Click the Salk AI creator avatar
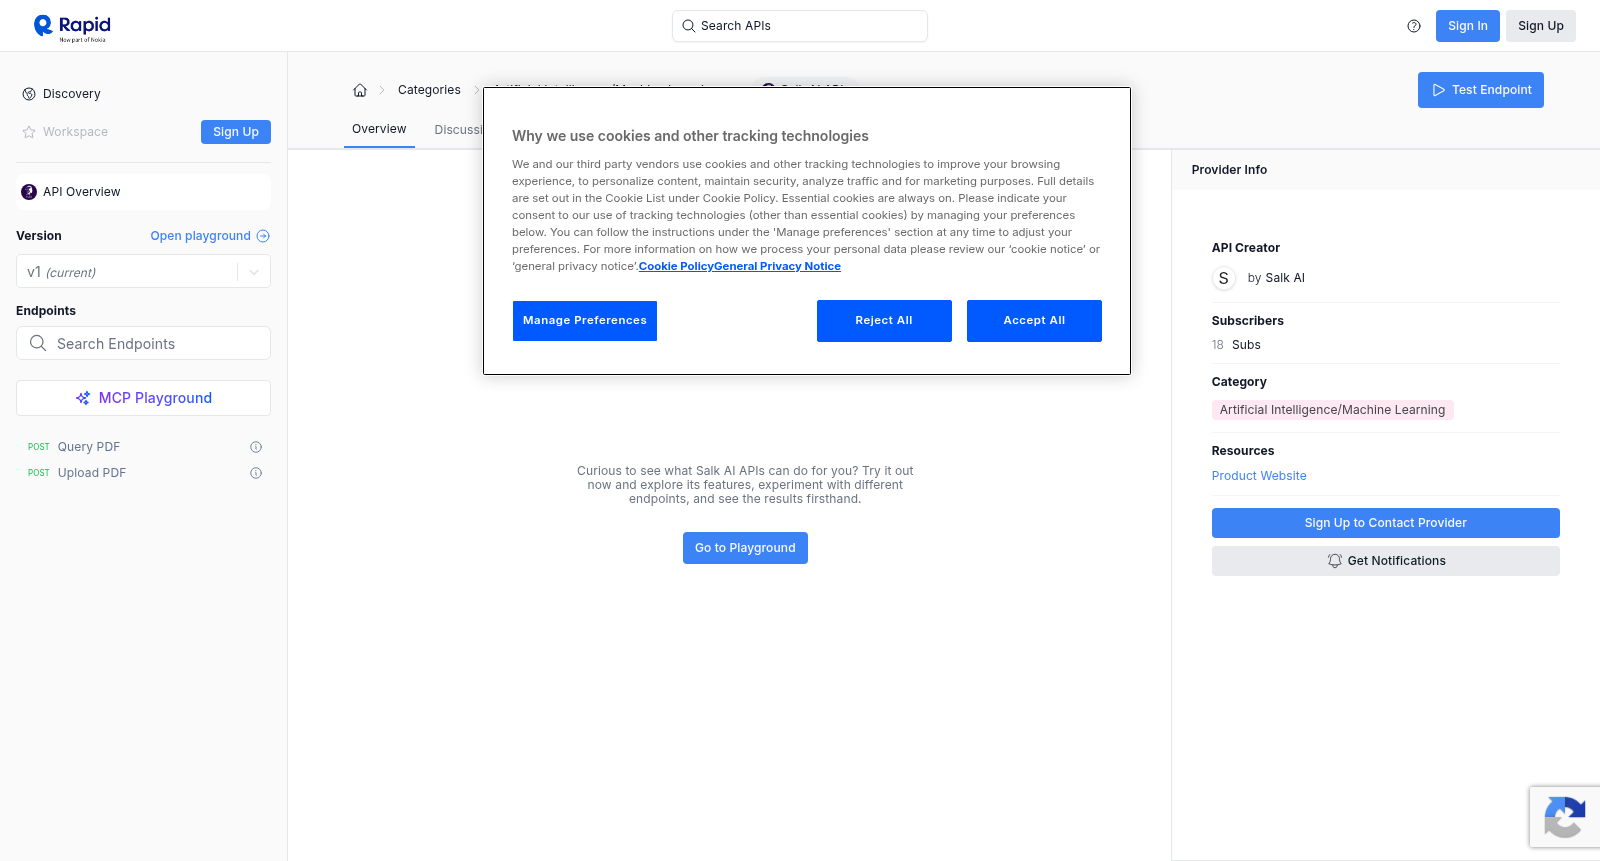The height and width of the screenshot is (861, 1600). tap(1224, 278)
